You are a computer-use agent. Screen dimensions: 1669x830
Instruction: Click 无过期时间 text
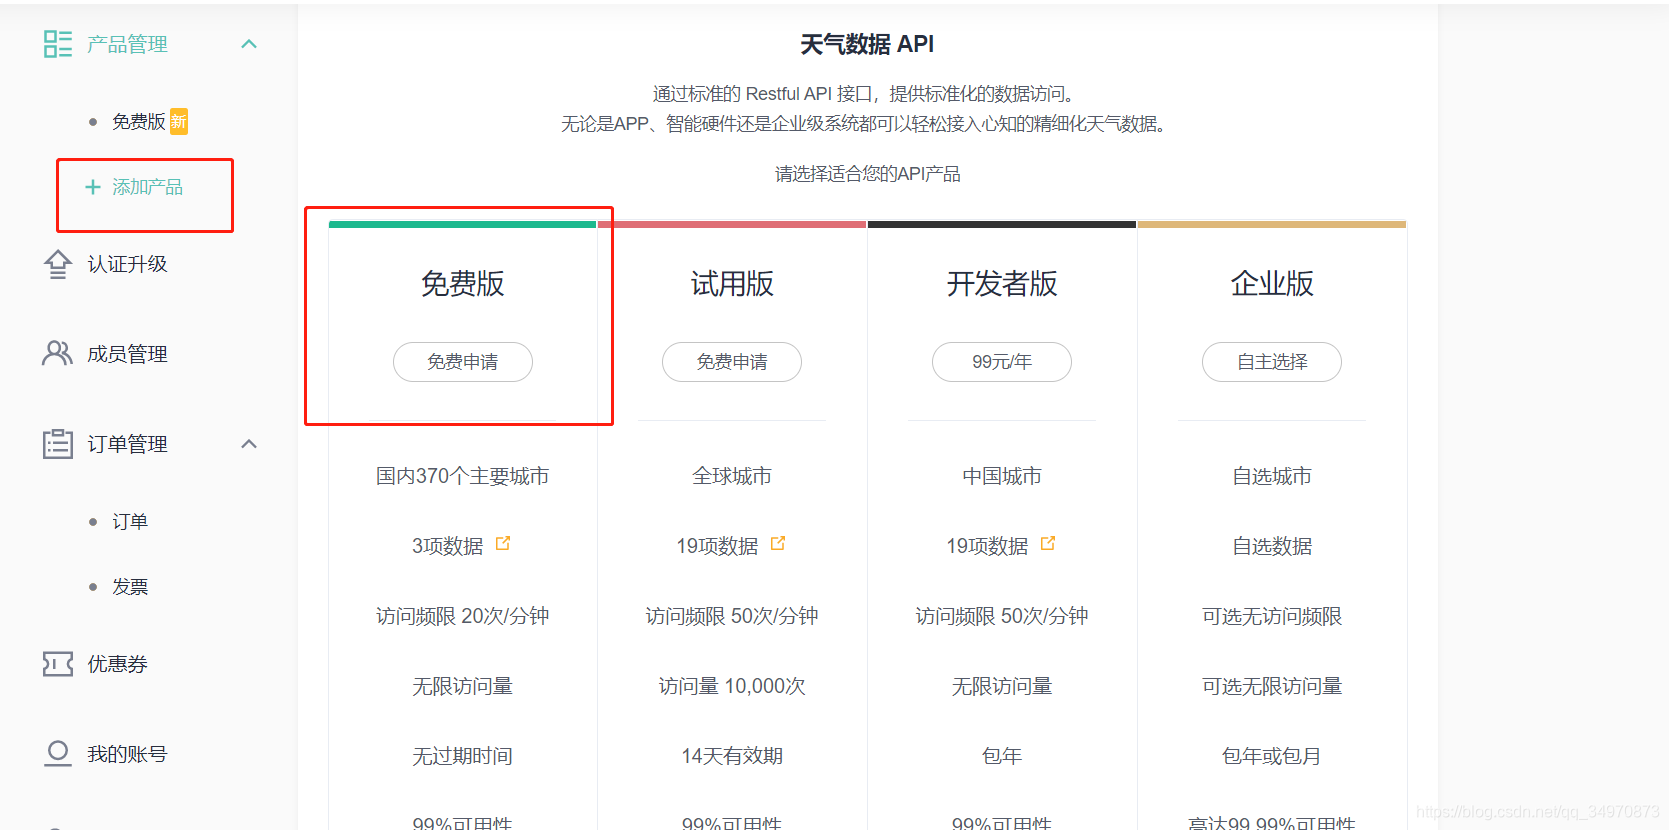tap(463, 756)
